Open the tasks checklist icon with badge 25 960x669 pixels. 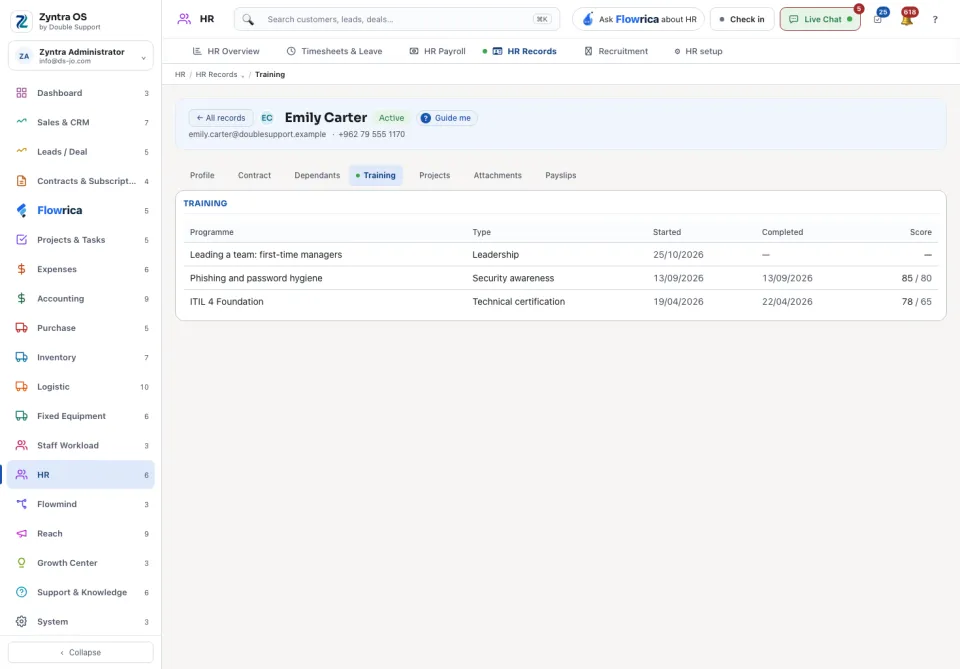coord(878,20)
